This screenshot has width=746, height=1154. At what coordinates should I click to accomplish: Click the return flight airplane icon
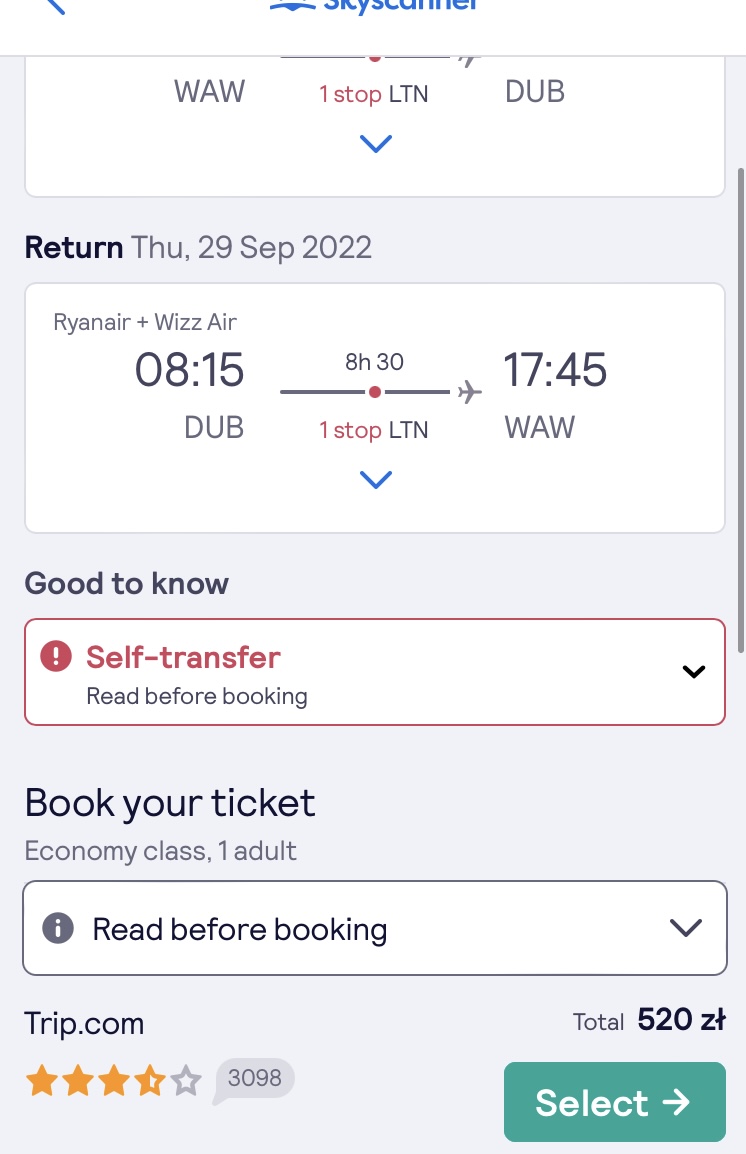click(x=469, y=392)
